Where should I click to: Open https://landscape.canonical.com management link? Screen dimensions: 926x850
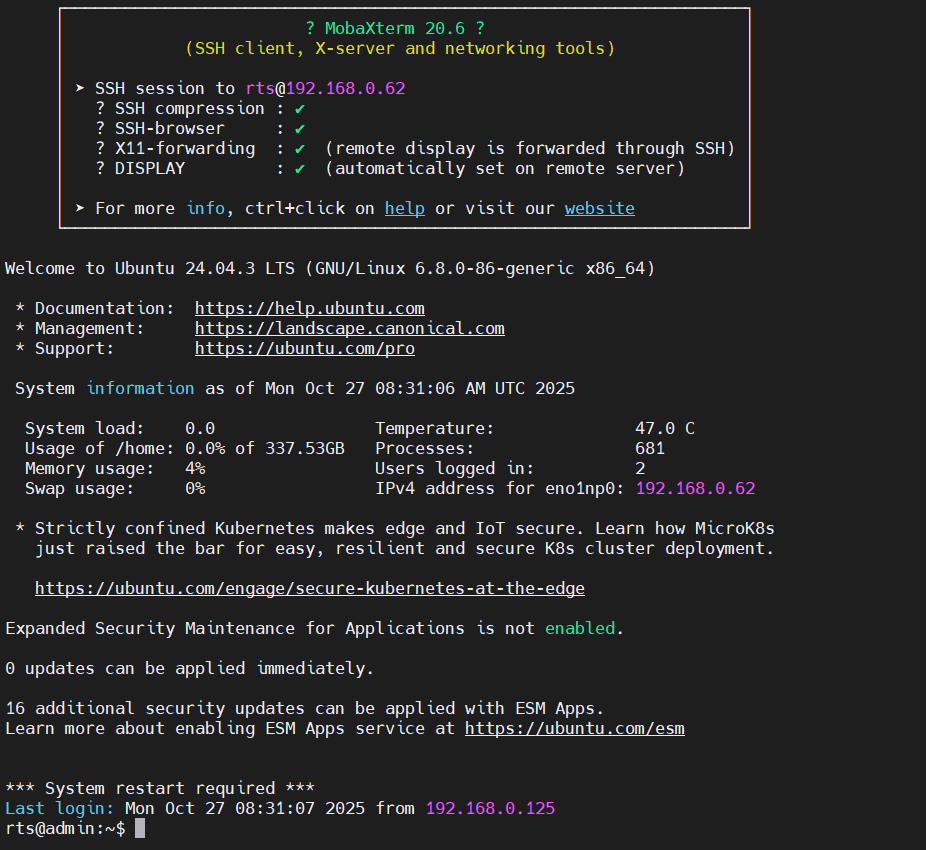[x=350, y=328]
